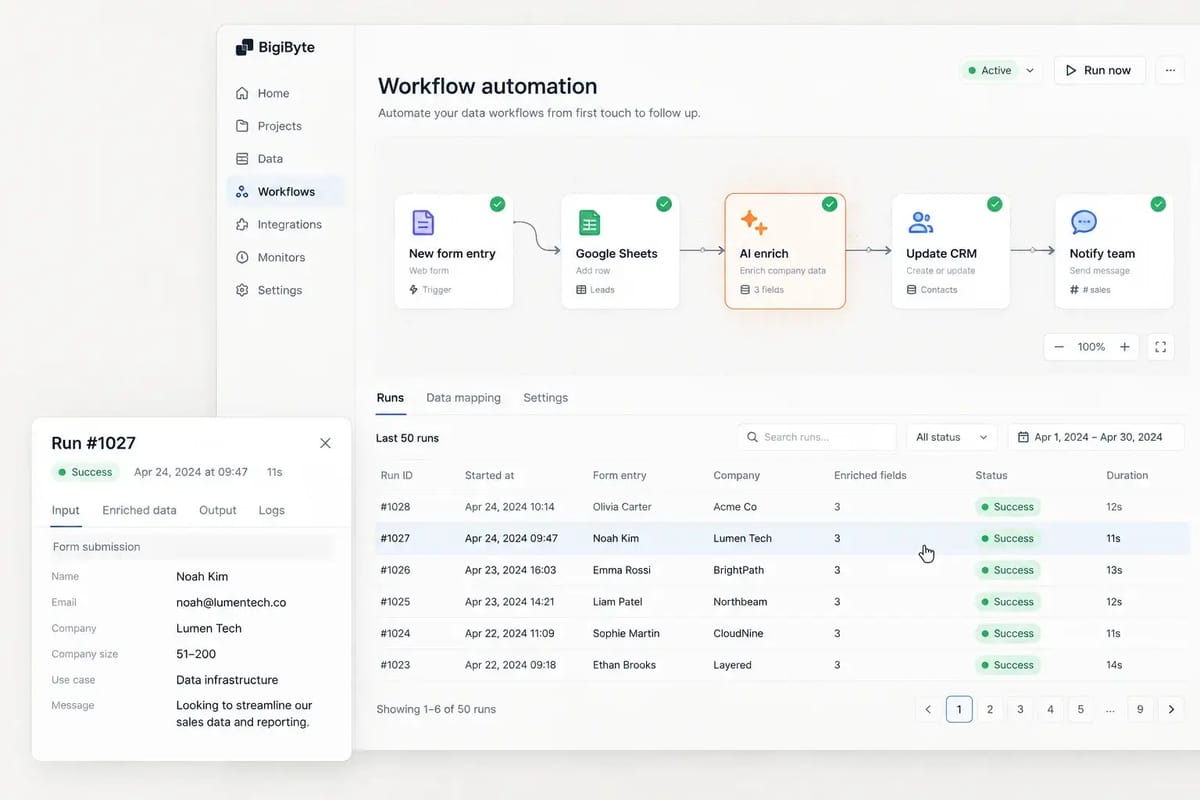The height and width of the screenshot is (800, 1200).
Task: Select run #1024 row ID
Action: point(395,634)
